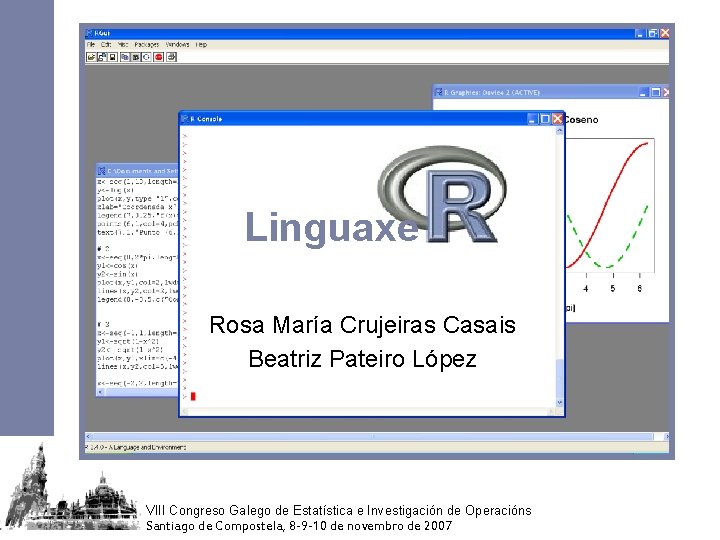Screen dimensions: 720x540
Task: Close the R Console window
Action: click(x=557, y=119)
